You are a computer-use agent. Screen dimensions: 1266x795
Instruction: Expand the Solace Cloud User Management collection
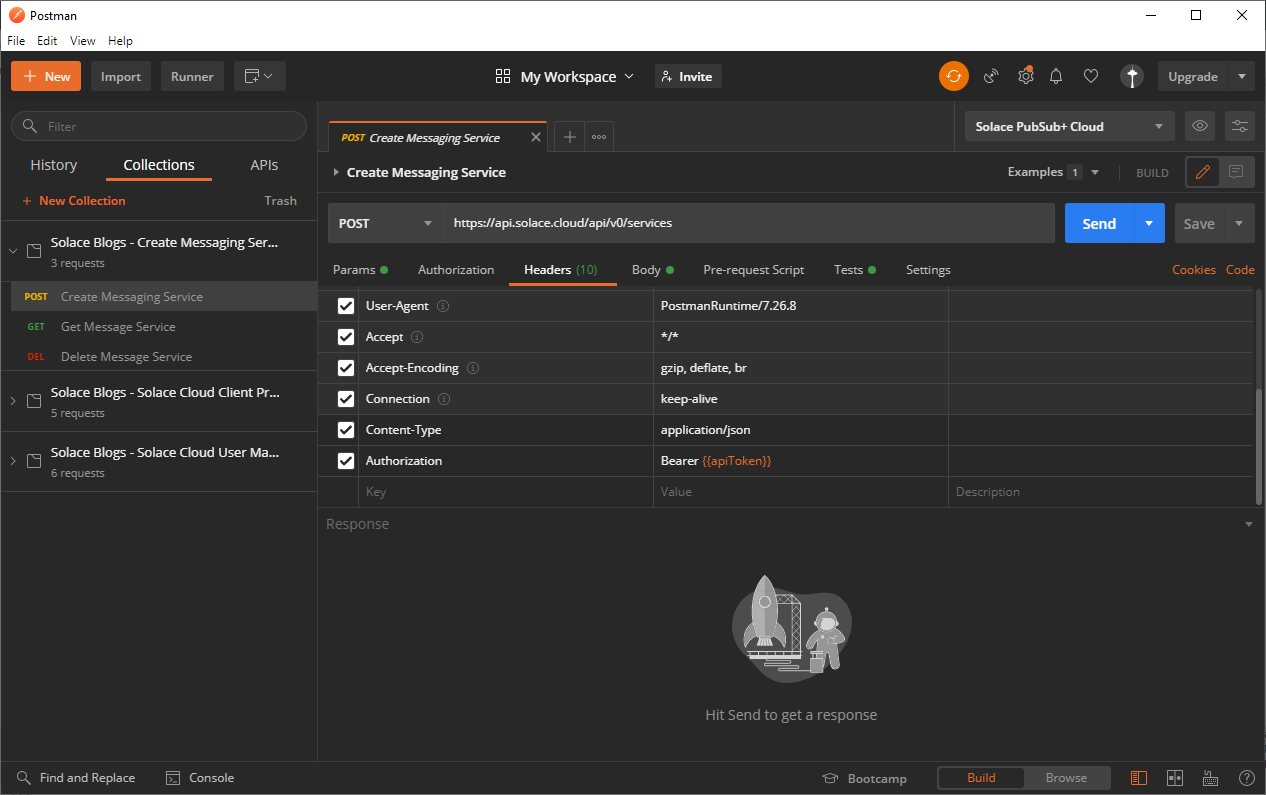(13, 461)
